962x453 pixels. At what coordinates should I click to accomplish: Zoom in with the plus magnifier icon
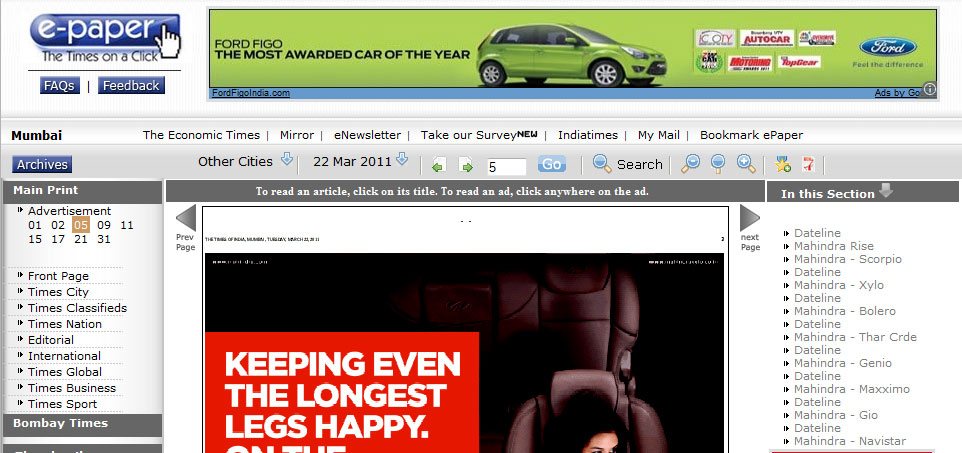point(746,164)
